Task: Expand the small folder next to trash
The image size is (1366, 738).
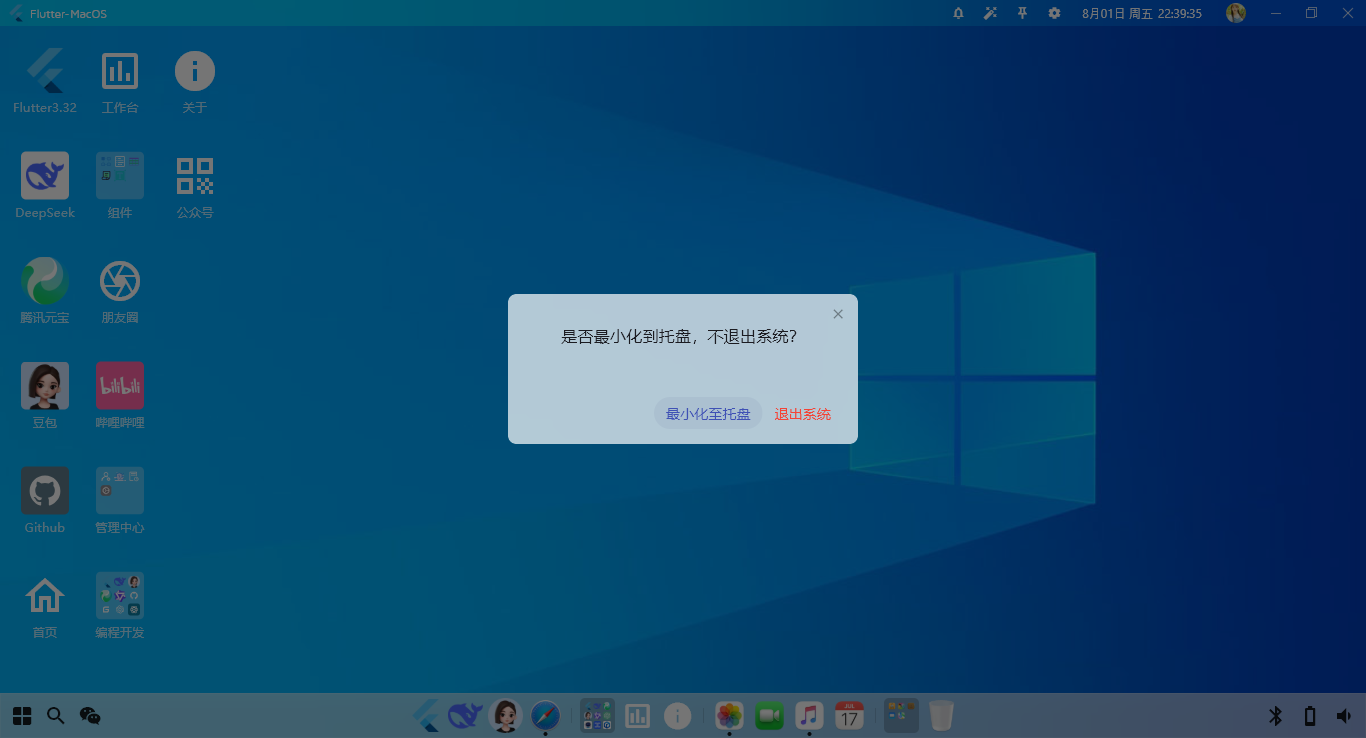Action: pos(901,715)
